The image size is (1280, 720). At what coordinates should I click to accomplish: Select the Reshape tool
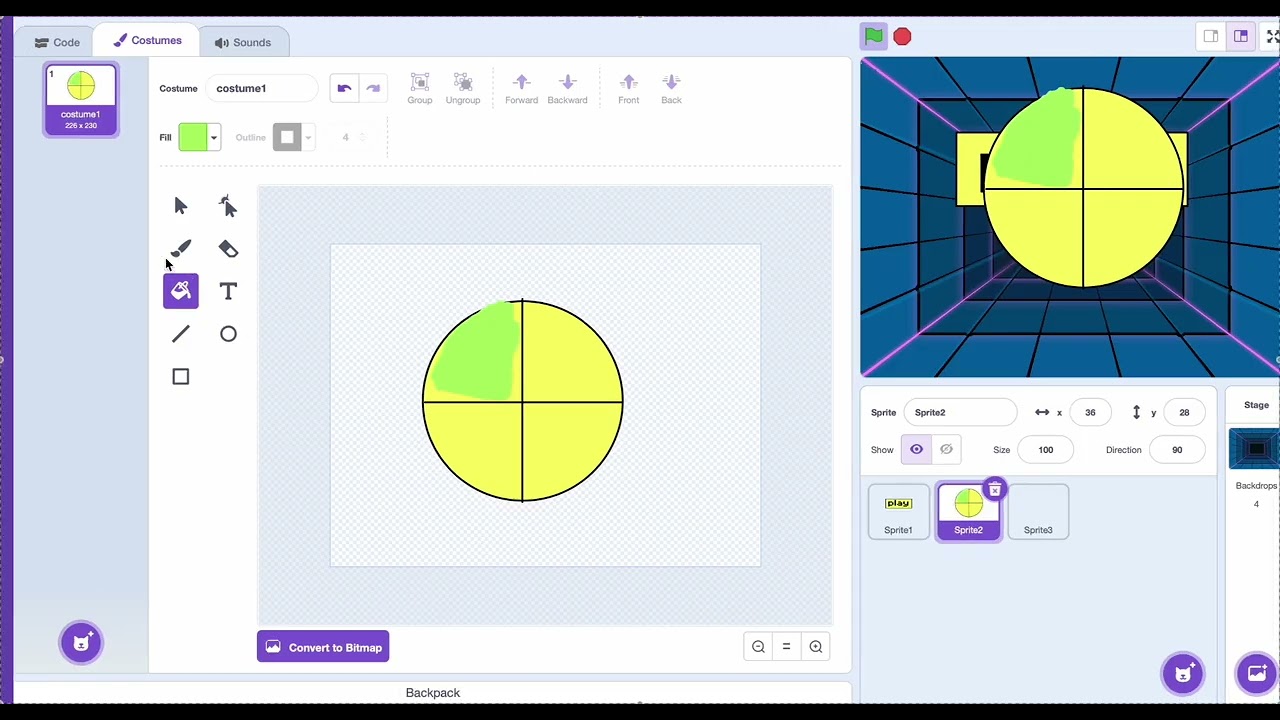[x=228, y=206]
